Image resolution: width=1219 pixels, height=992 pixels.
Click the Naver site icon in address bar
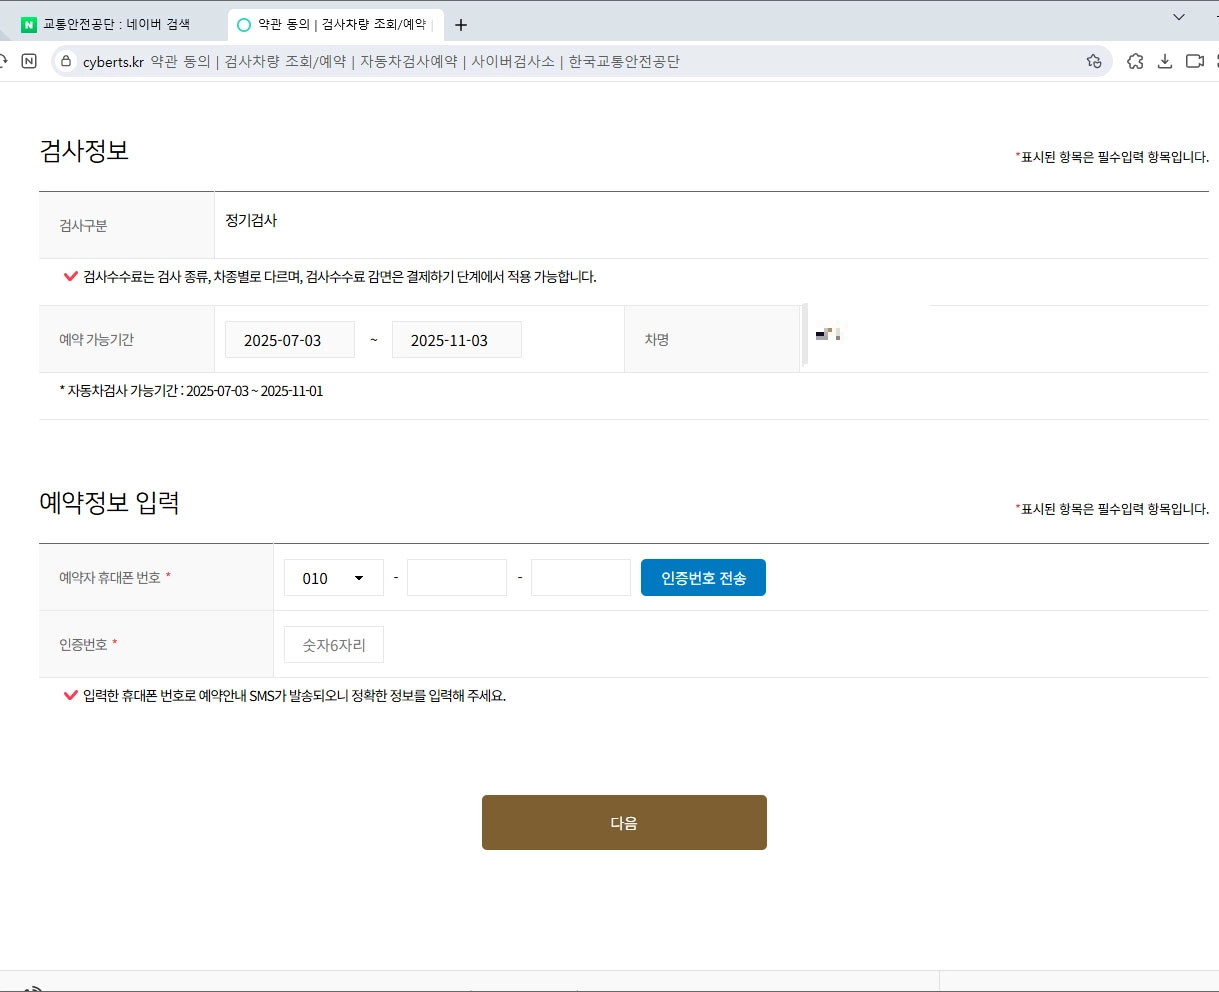pos(29,61)
